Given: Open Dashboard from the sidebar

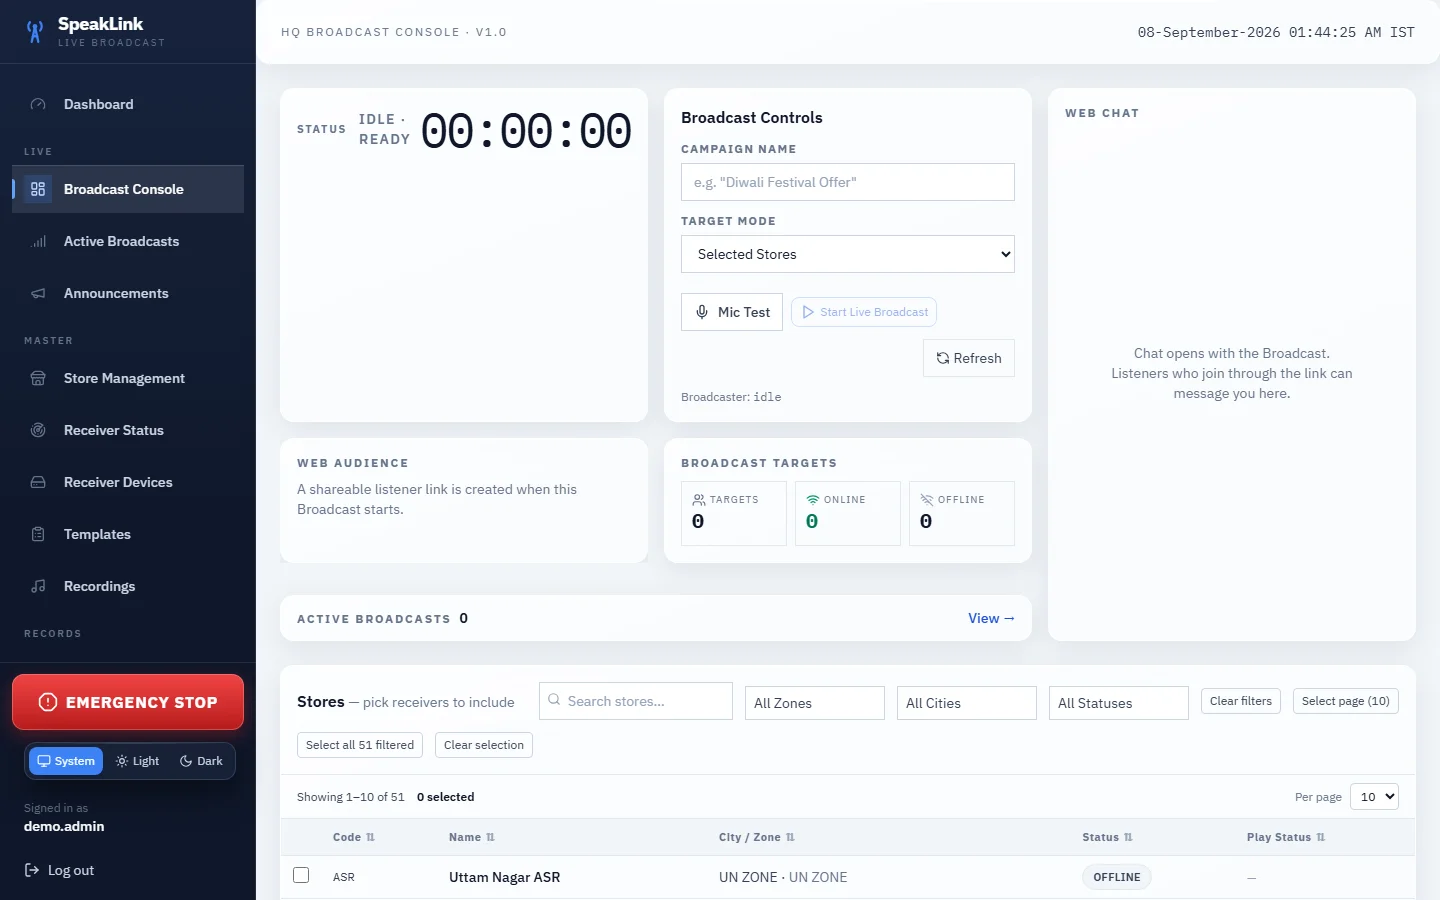Looking at the screenshot, I should click(128, 104).
